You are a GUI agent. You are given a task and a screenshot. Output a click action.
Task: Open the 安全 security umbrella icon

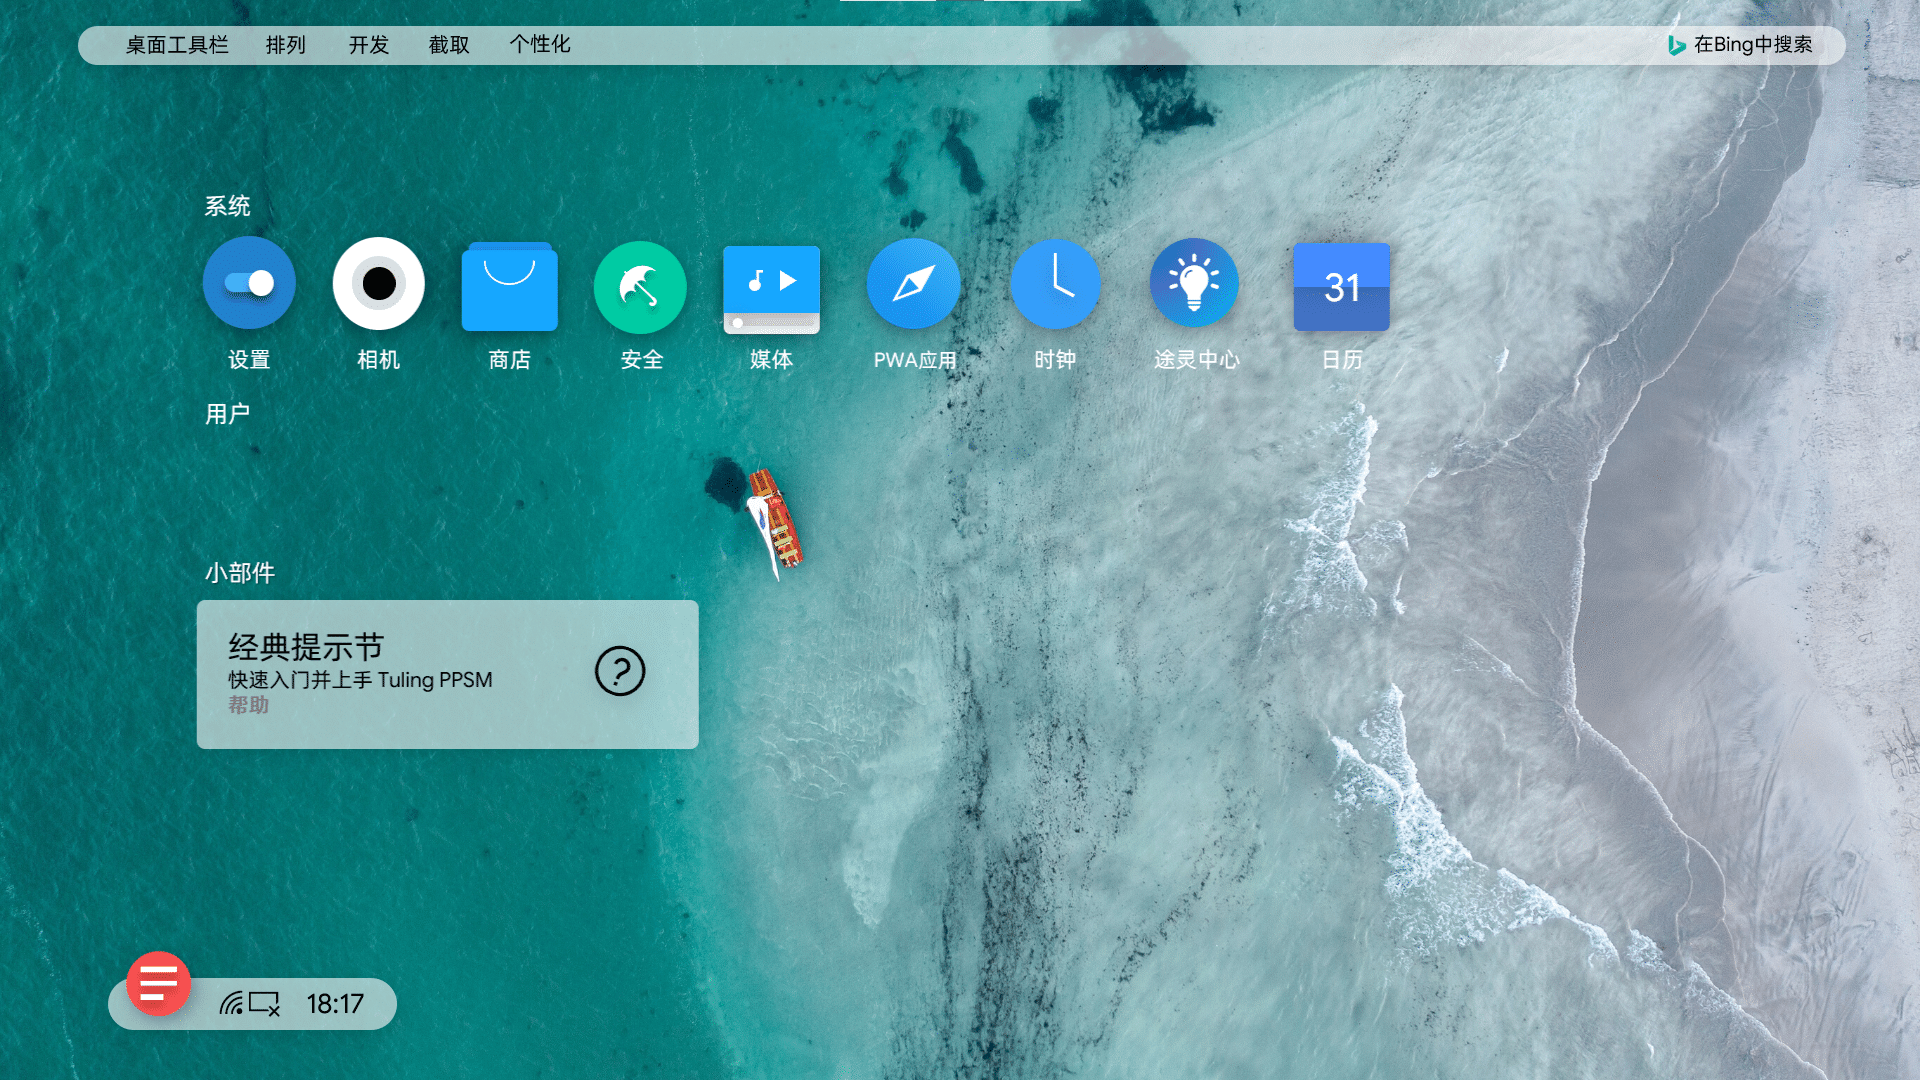click(640, 287)
